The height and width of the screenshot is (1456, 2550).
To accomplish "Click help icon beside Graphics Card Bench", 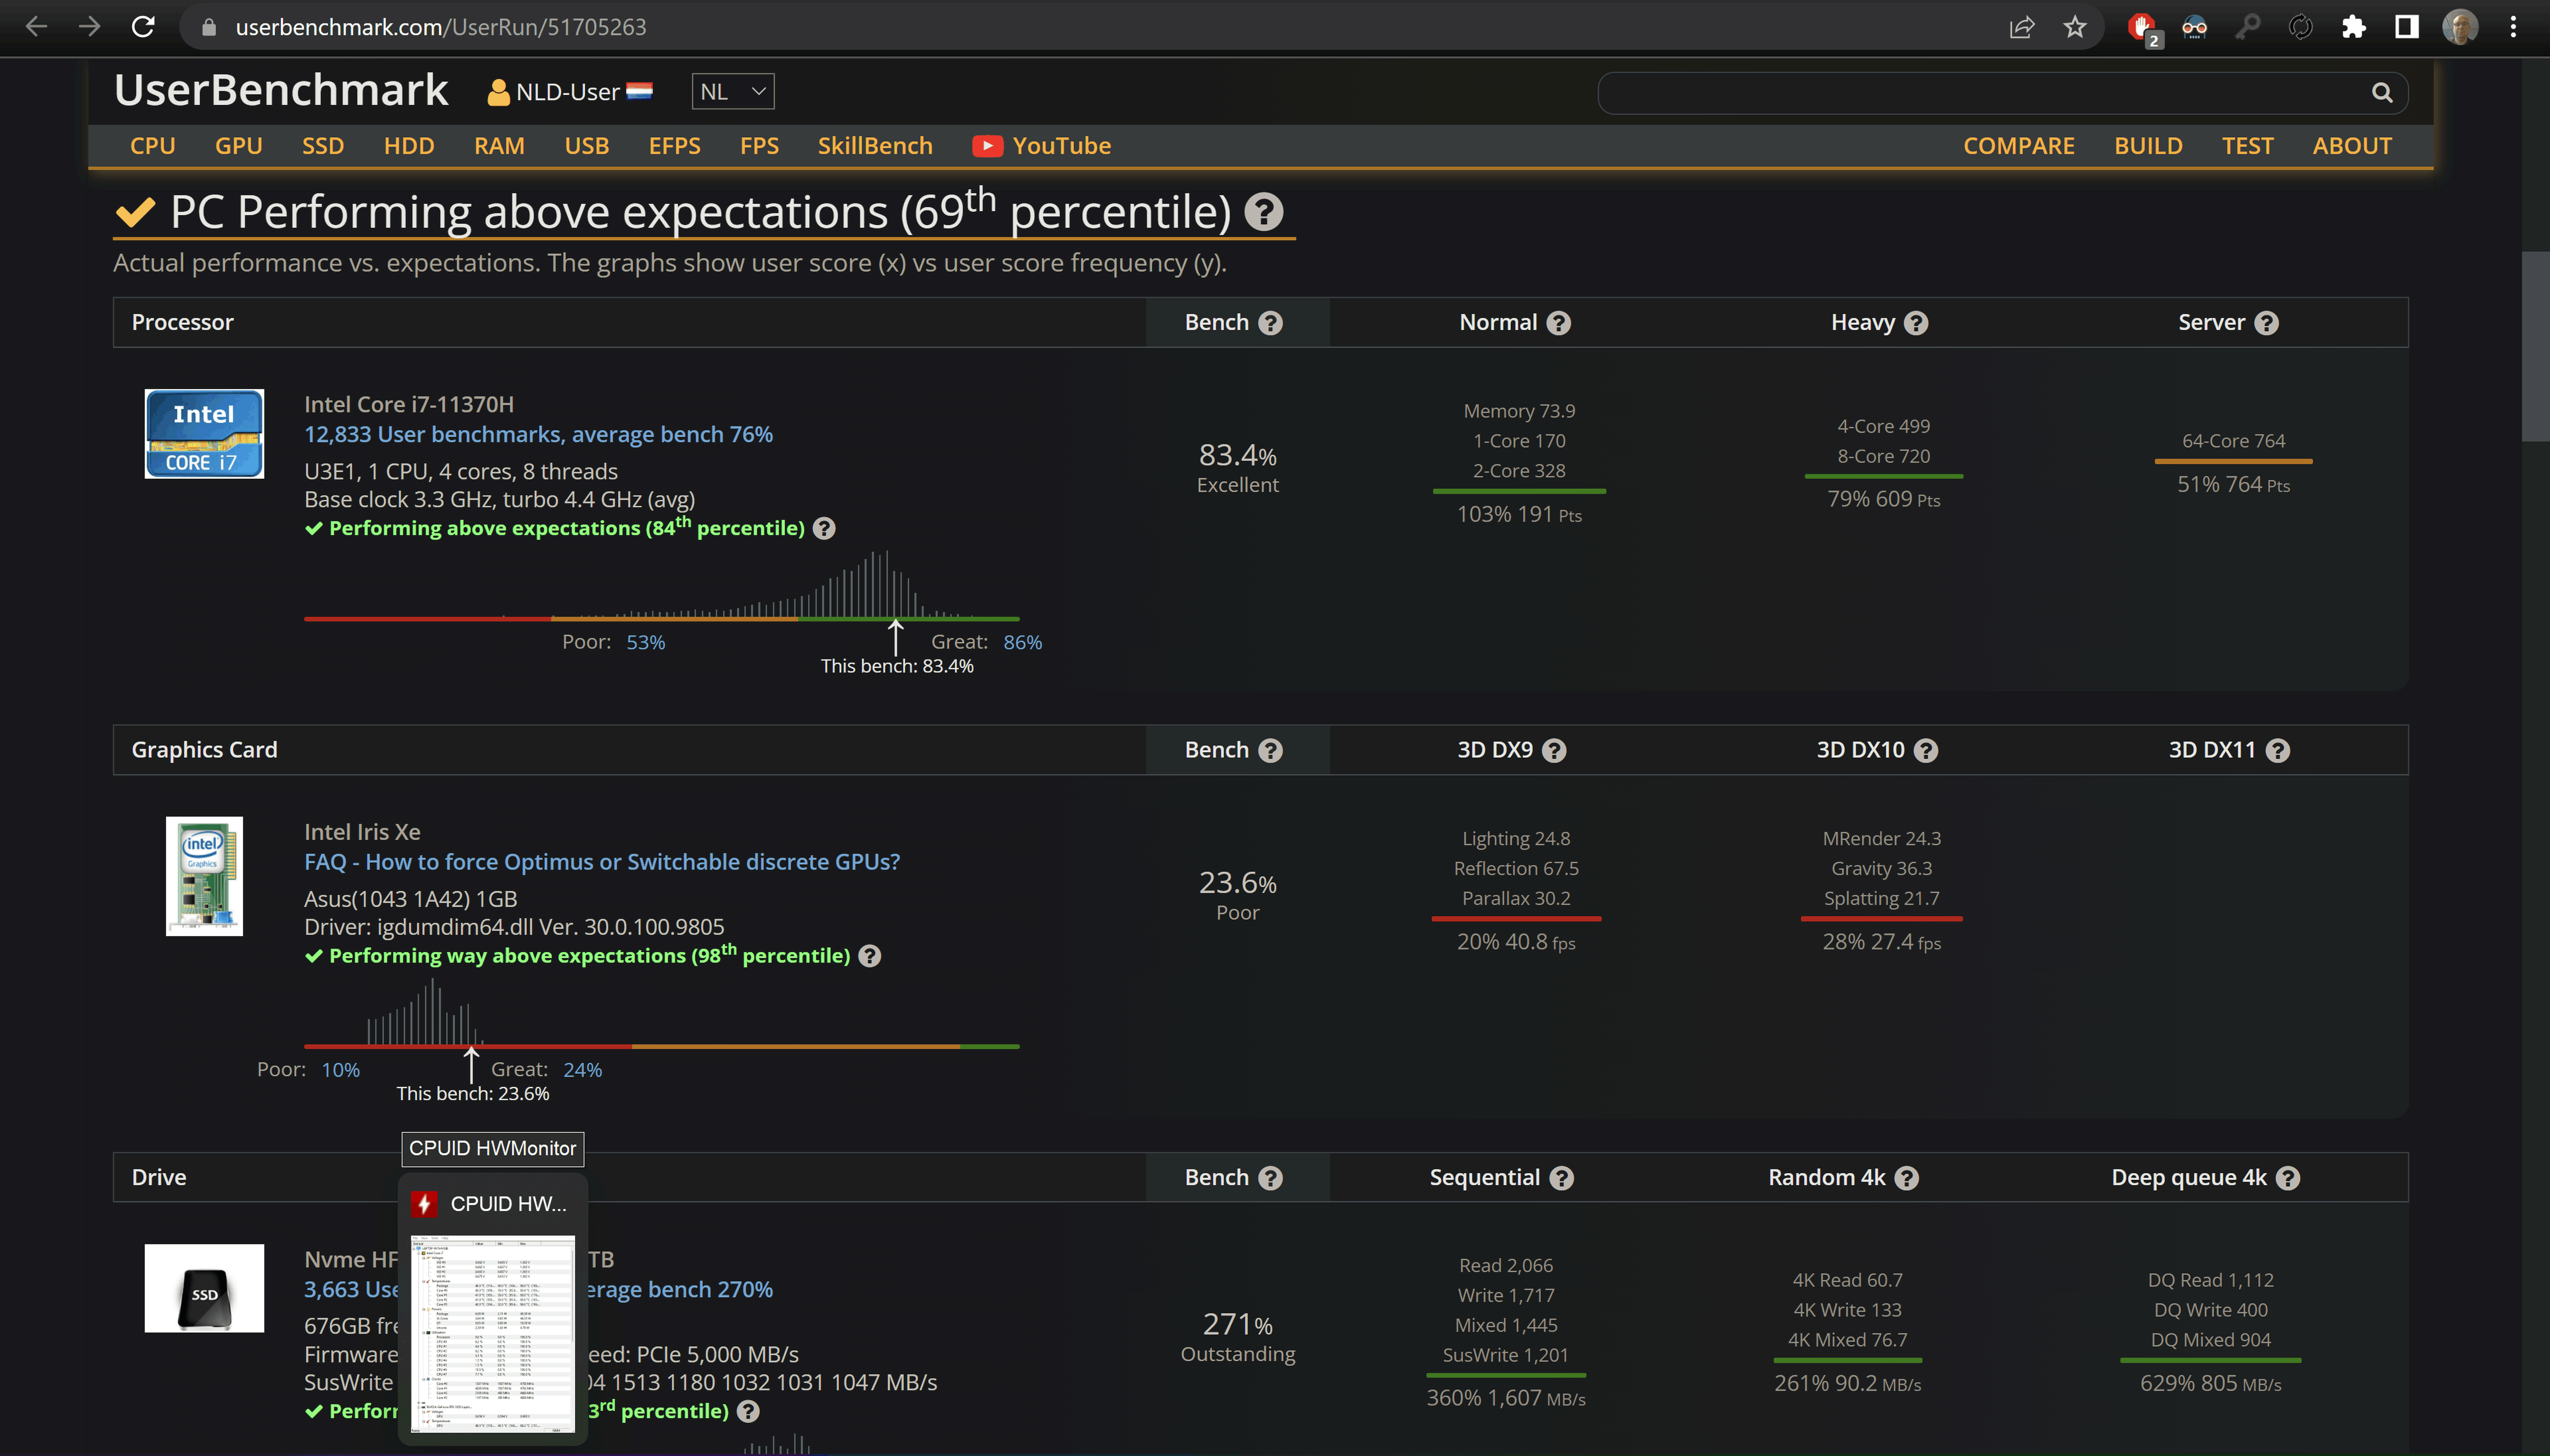I will 1270,751.
